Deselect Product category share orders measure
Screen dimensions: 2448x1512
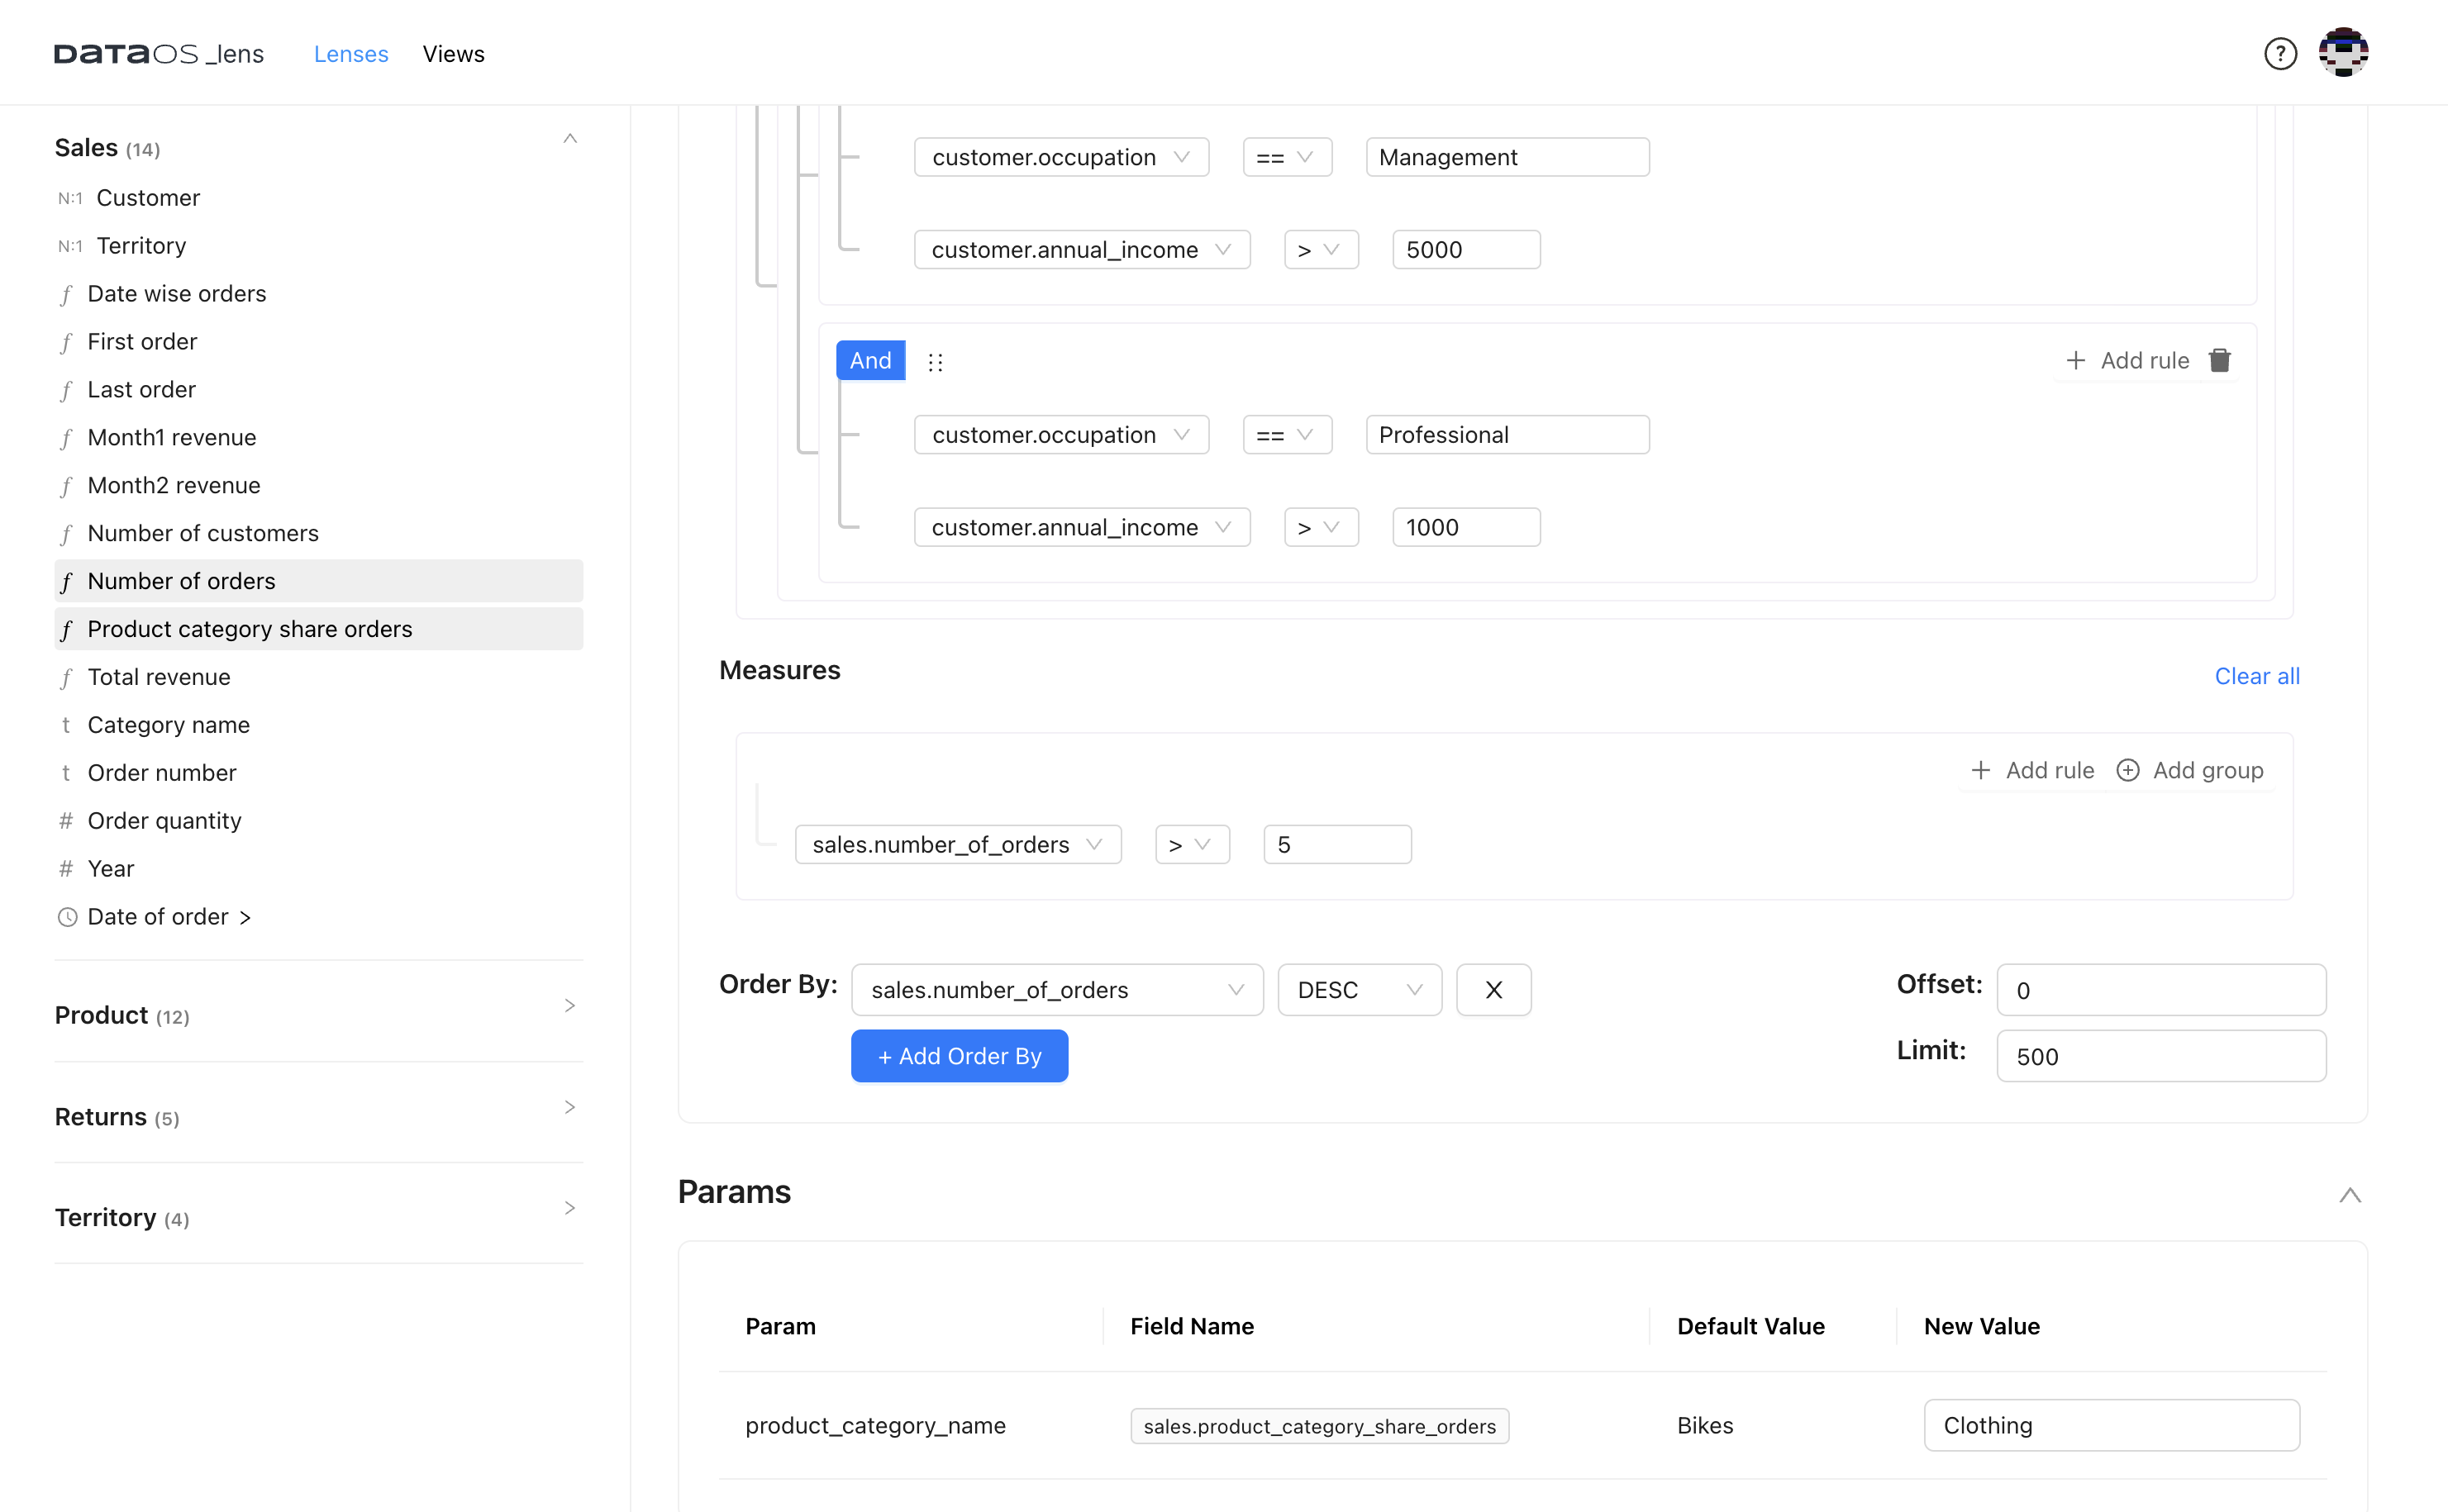[x=319, y=629]
